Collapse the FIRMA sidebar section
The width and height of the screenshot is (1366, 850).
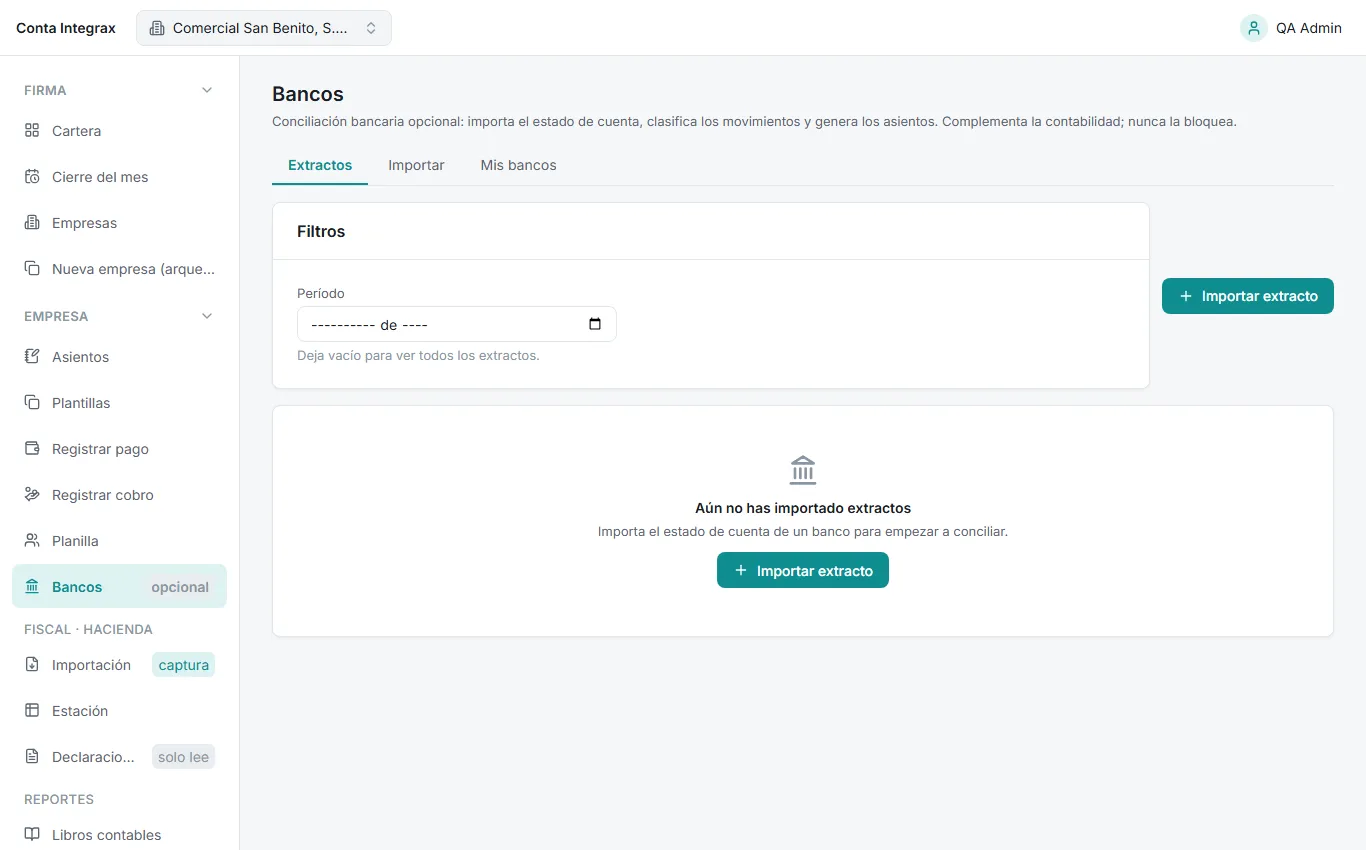207,90
